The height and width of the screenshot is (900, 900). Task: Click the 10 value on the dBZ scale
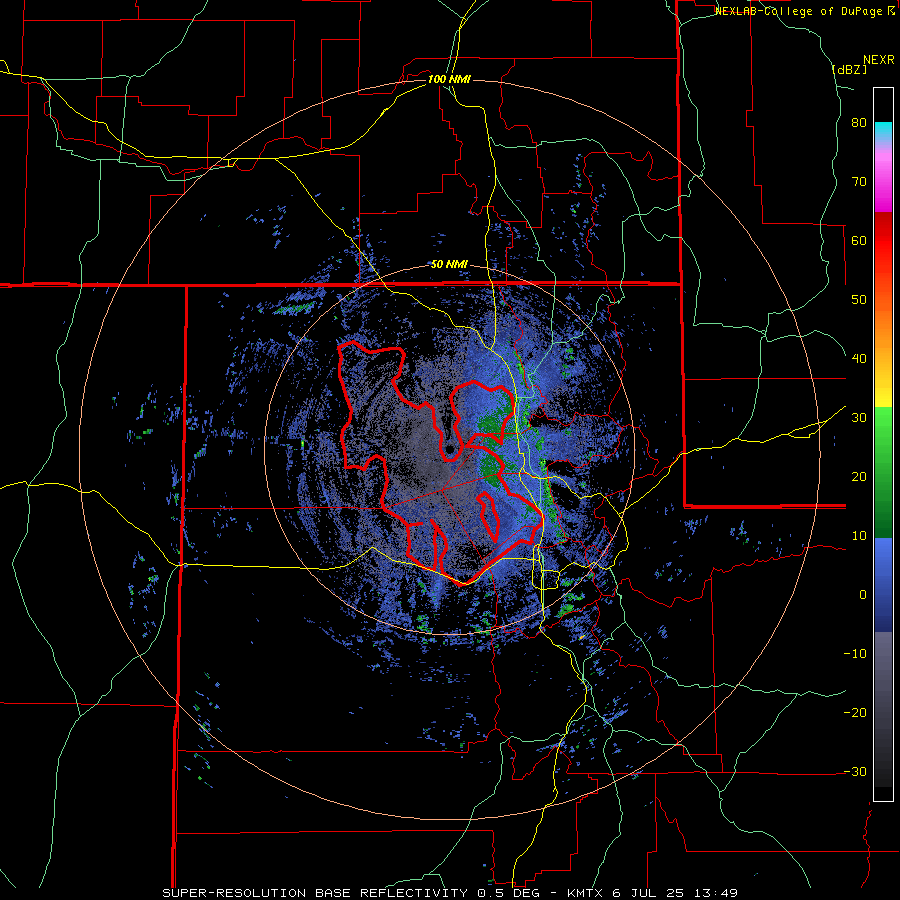pyautogui.click(x=859, y=536)
